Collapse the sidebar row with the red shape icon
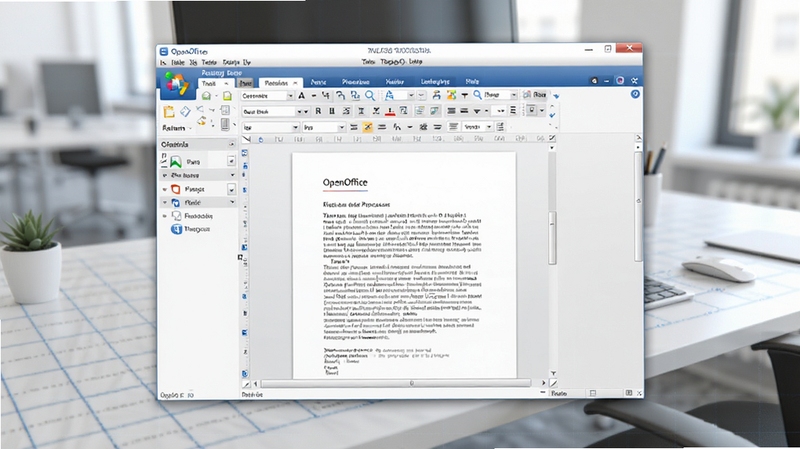The width and height of the screenshot is (800, 449). [165, 189]
